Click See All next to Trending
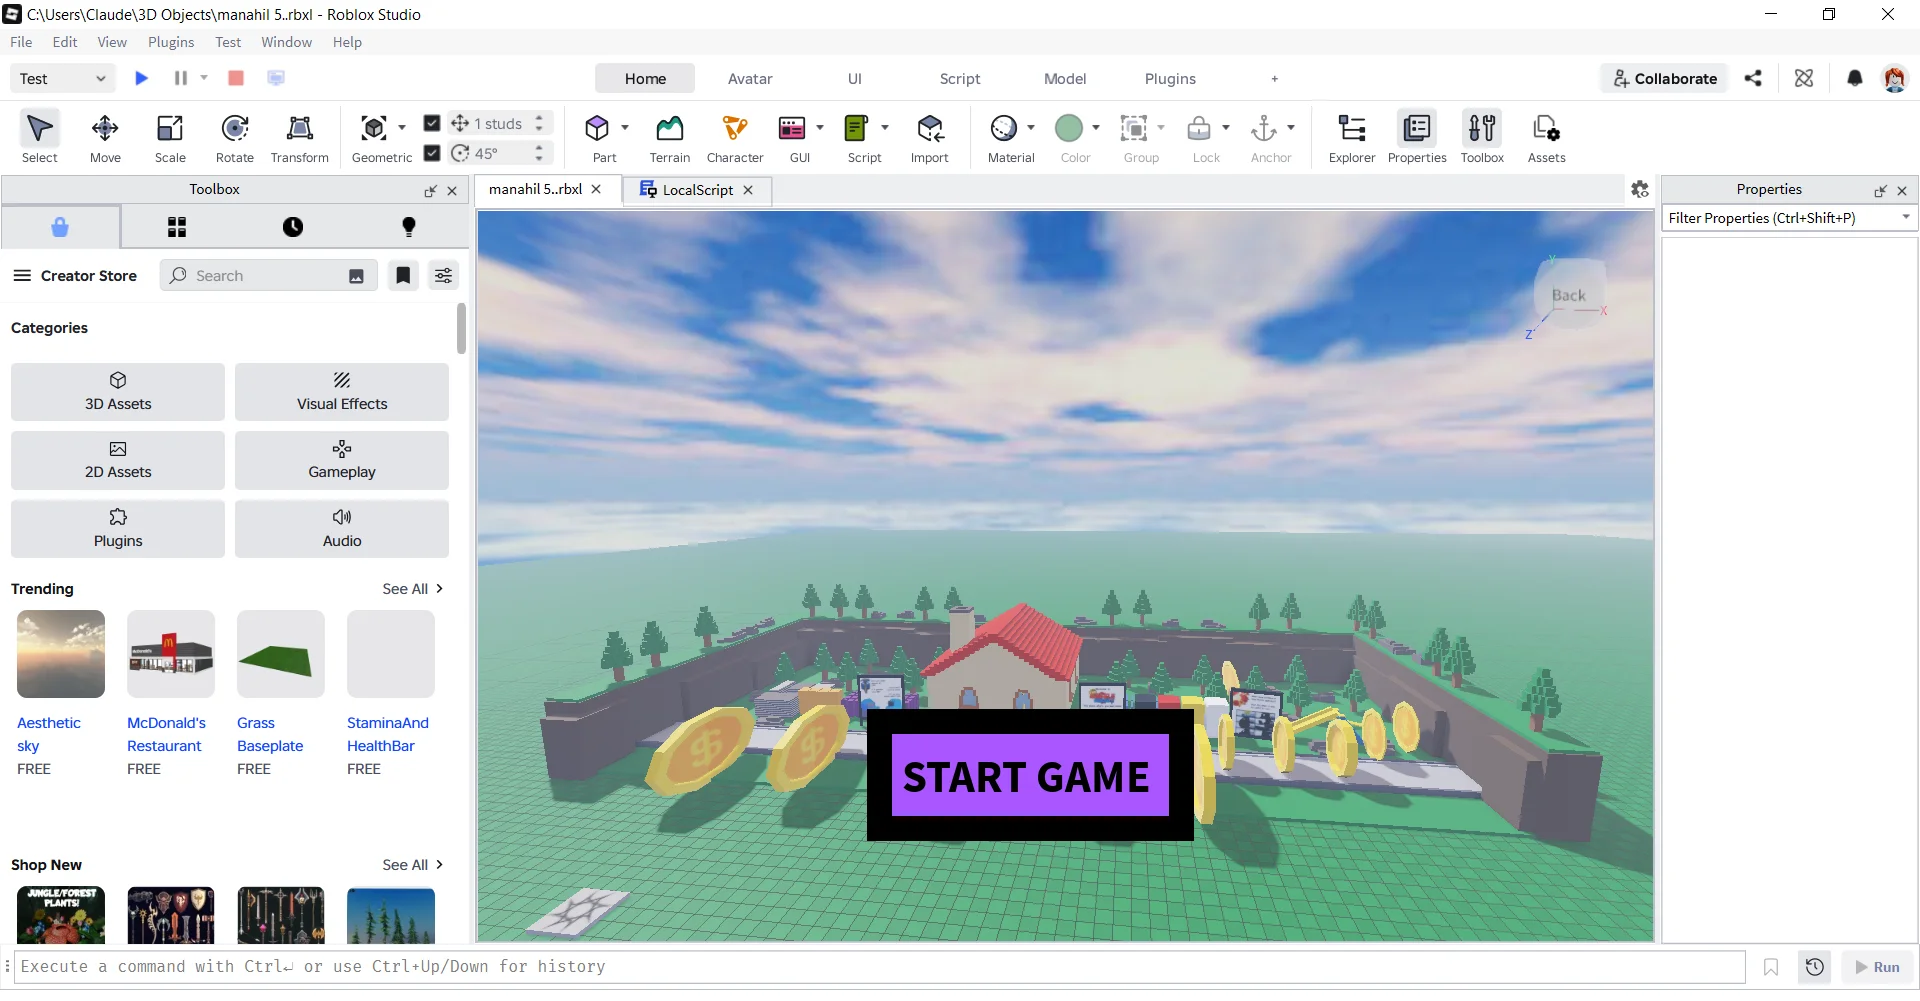 [412, 589]
